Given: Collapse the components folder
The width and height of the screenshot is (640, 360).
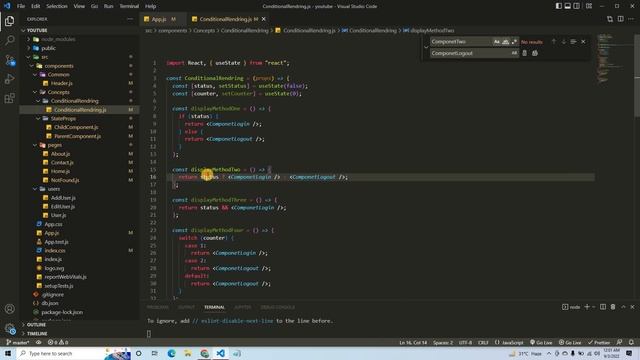Looking at the screenshot, I should pyautogui.click(x=32, y=66).
